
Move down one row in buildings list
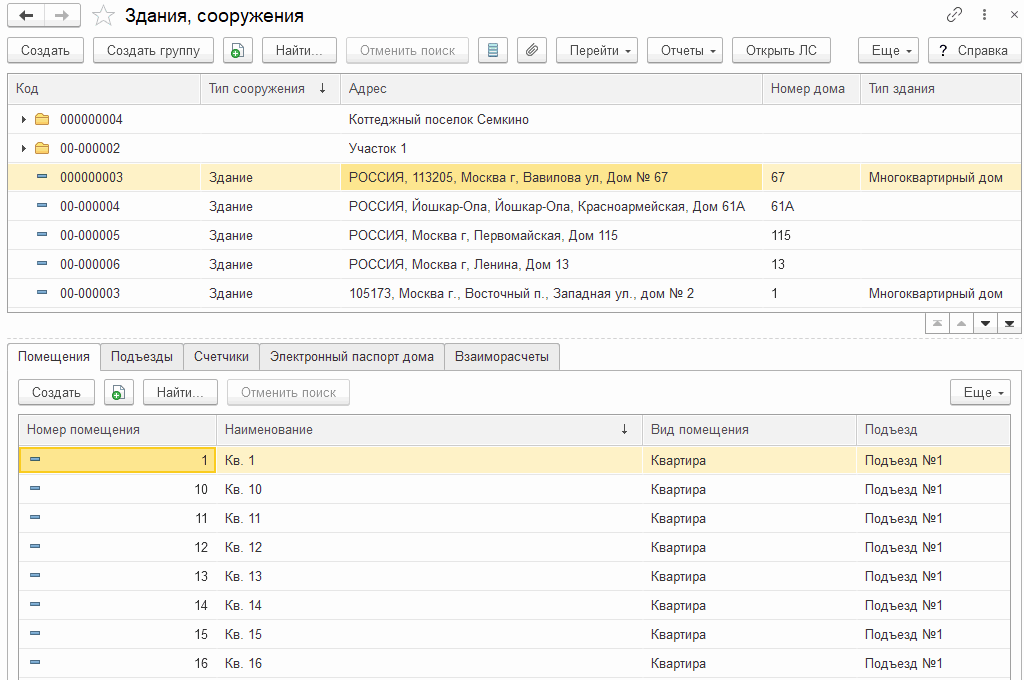coord(985,323)
